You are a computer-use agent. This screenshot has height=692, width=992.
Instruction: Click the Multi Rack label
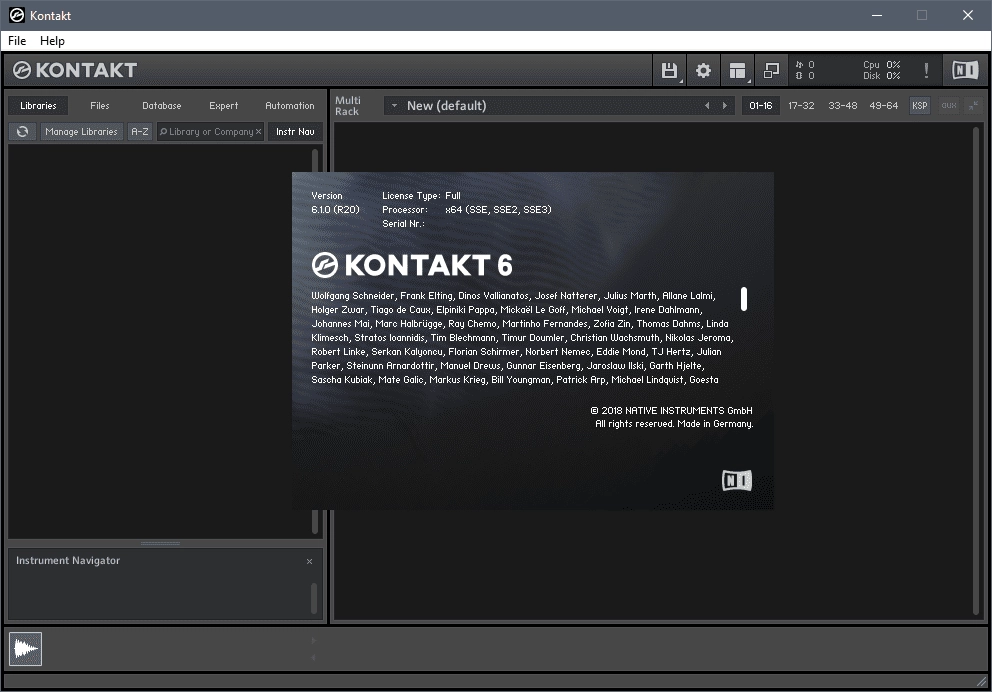click(x=347, y=106)
